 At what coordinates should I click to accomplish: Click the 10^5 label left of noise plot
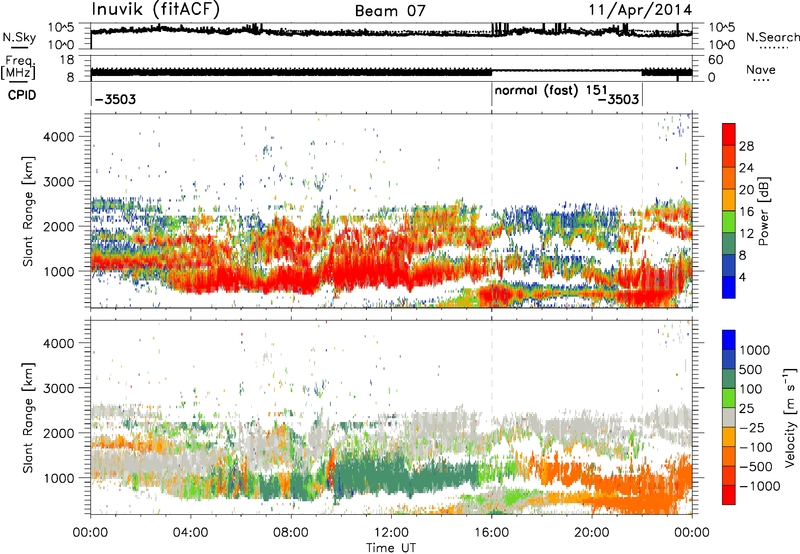click(x=61, y=27)
